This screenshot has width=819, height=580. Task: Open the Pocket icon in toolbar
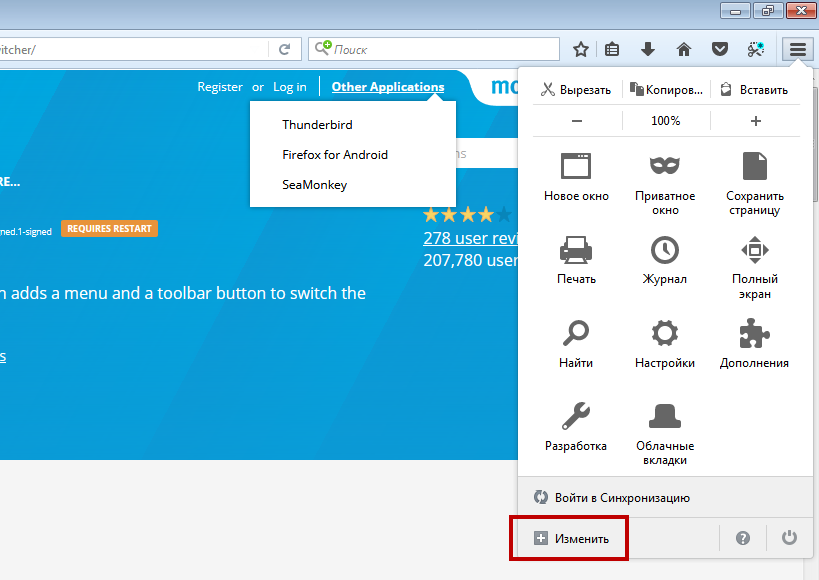(x=720, y=50)
